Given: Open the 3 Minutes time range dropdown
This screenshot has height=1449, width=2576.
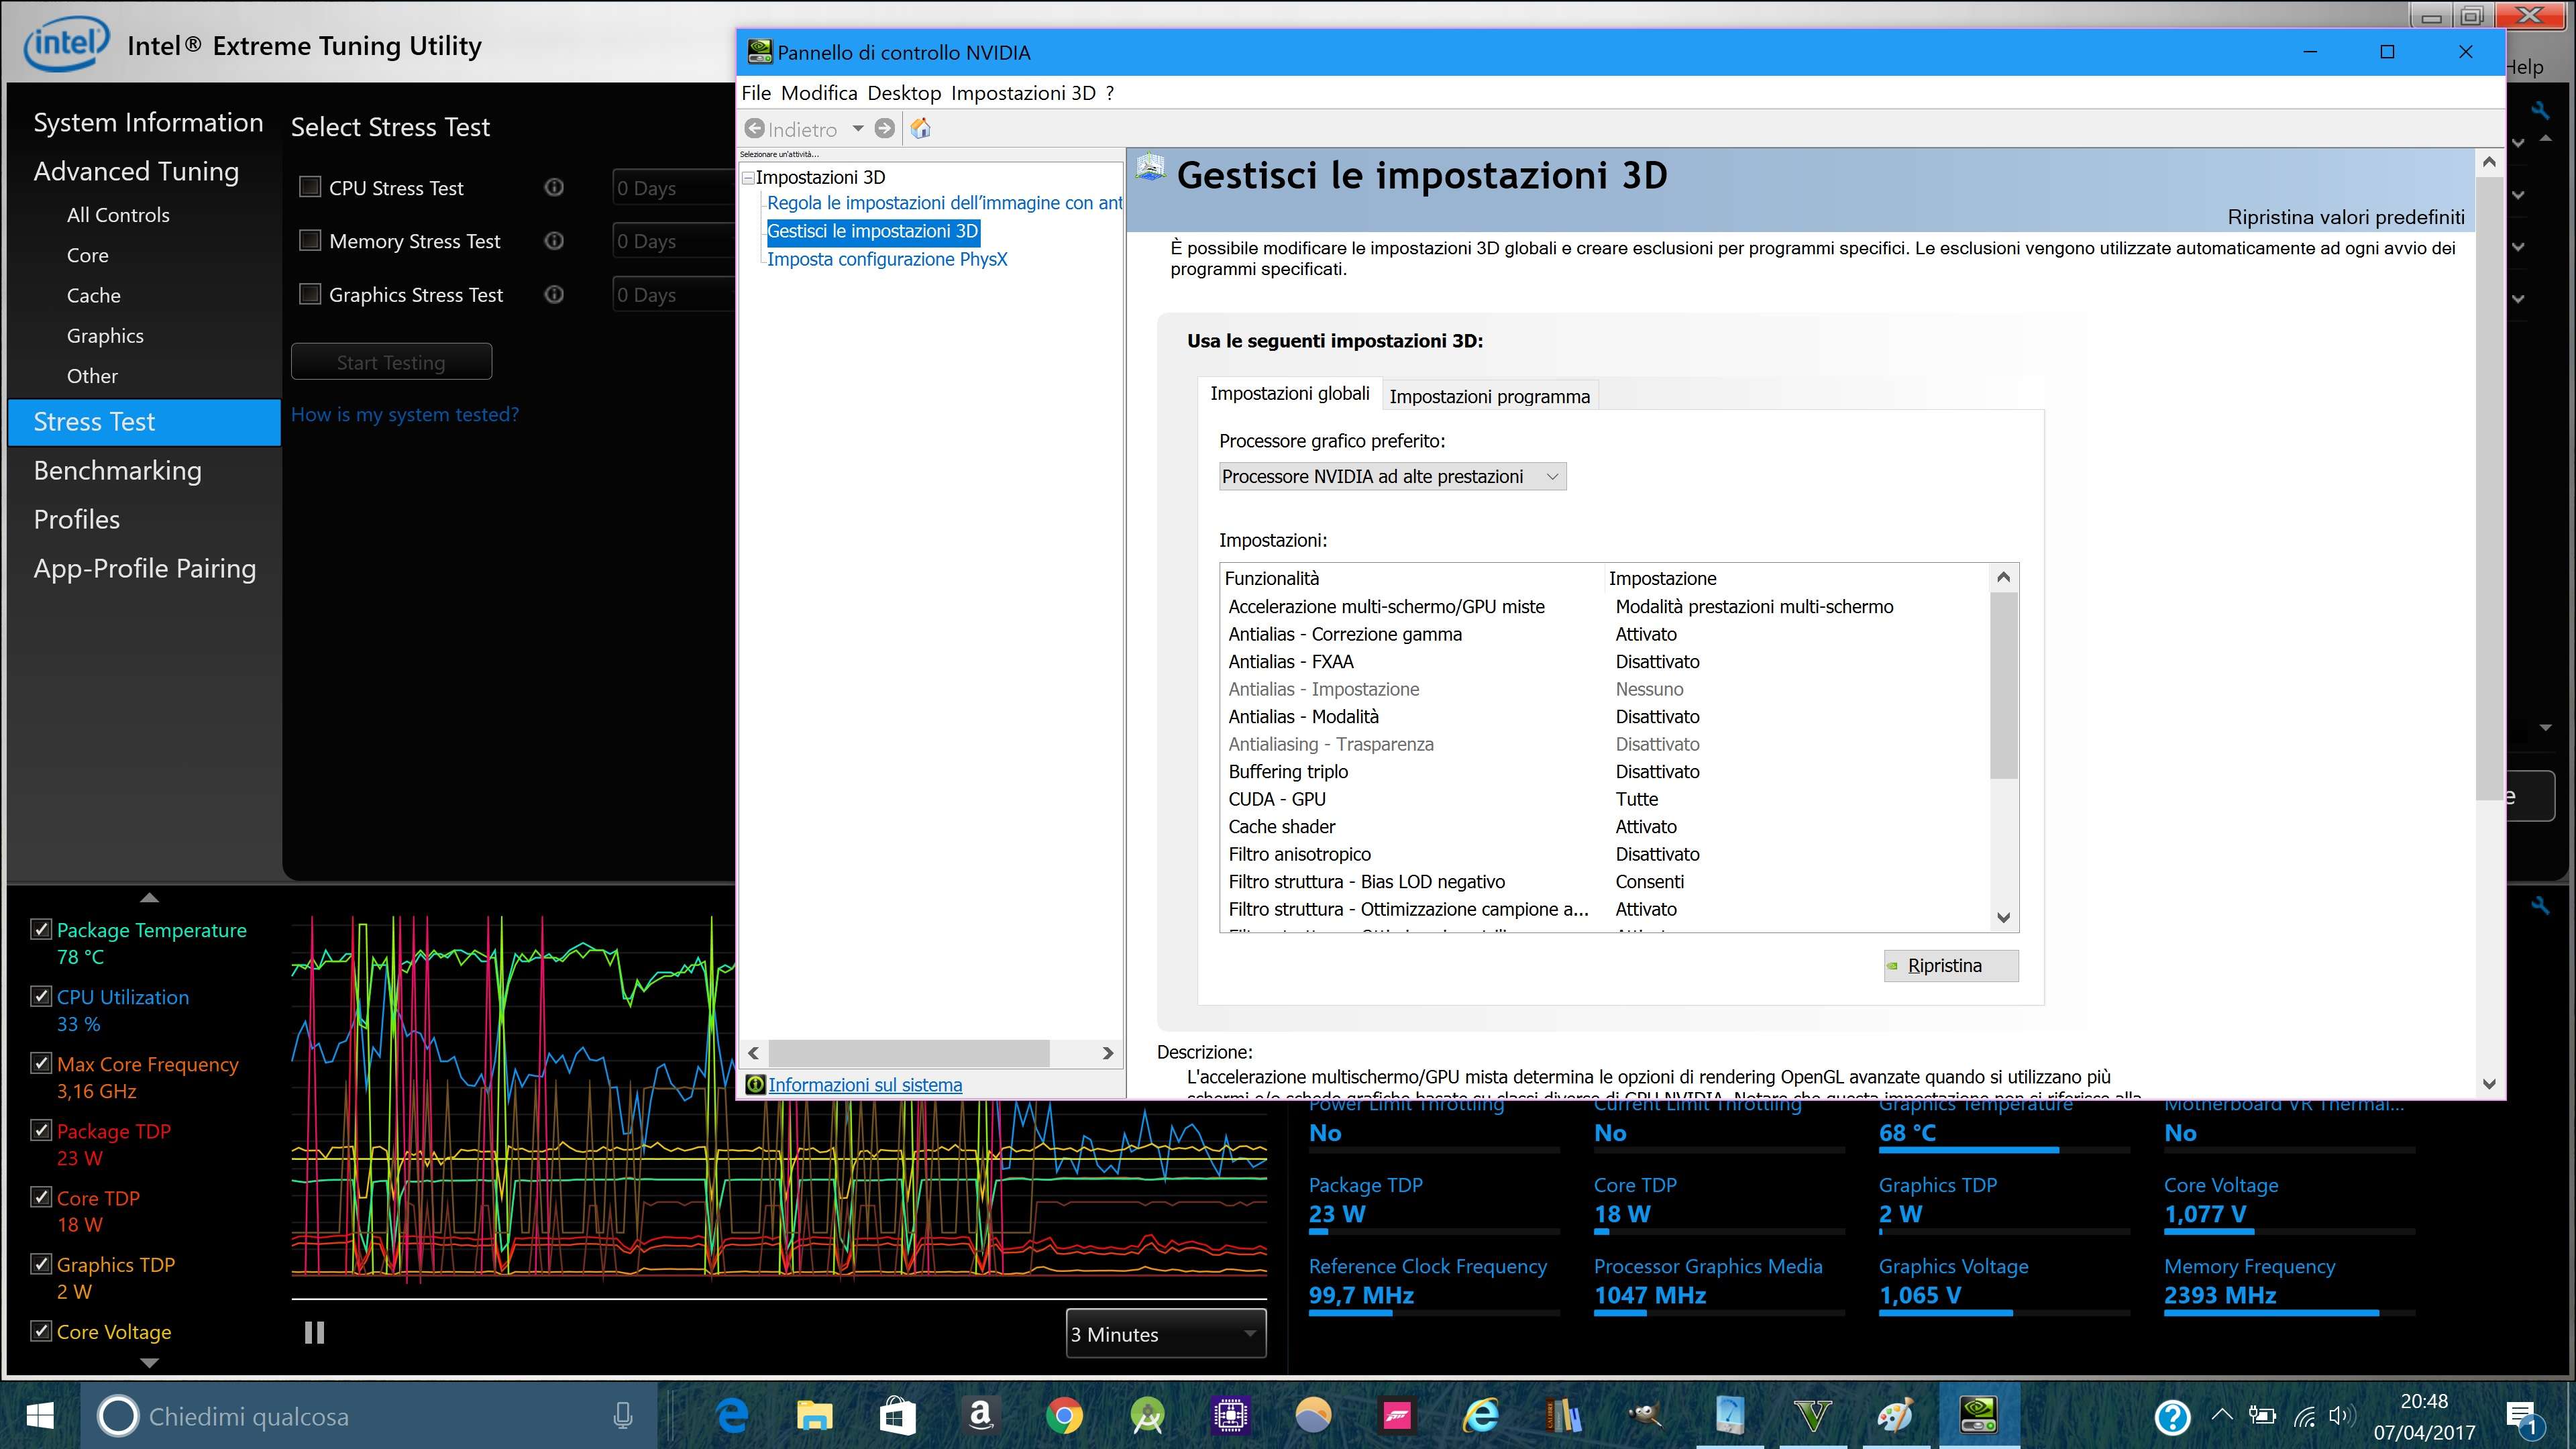Looking at the screenshot, I should pyautogui.click(x=1166, y=1334).
